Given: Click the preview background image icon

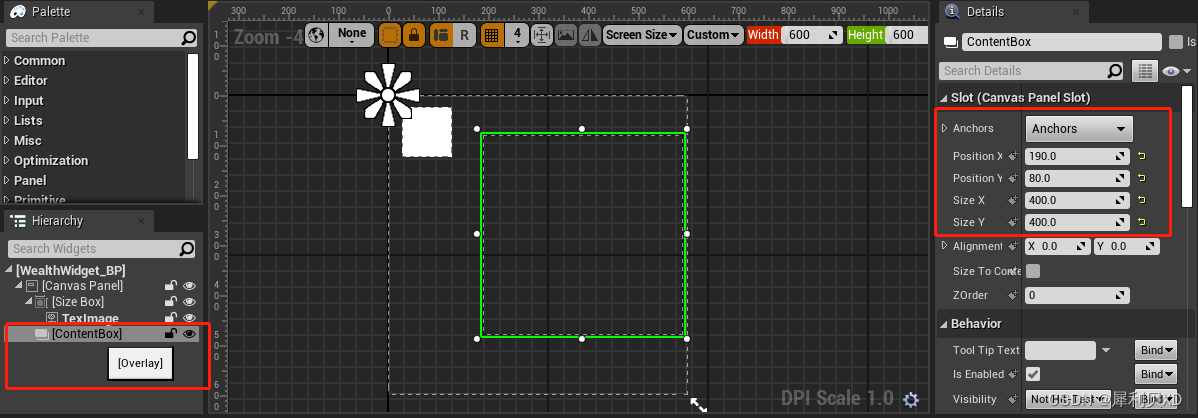Looking at the screenshot, I should [565, 35].
